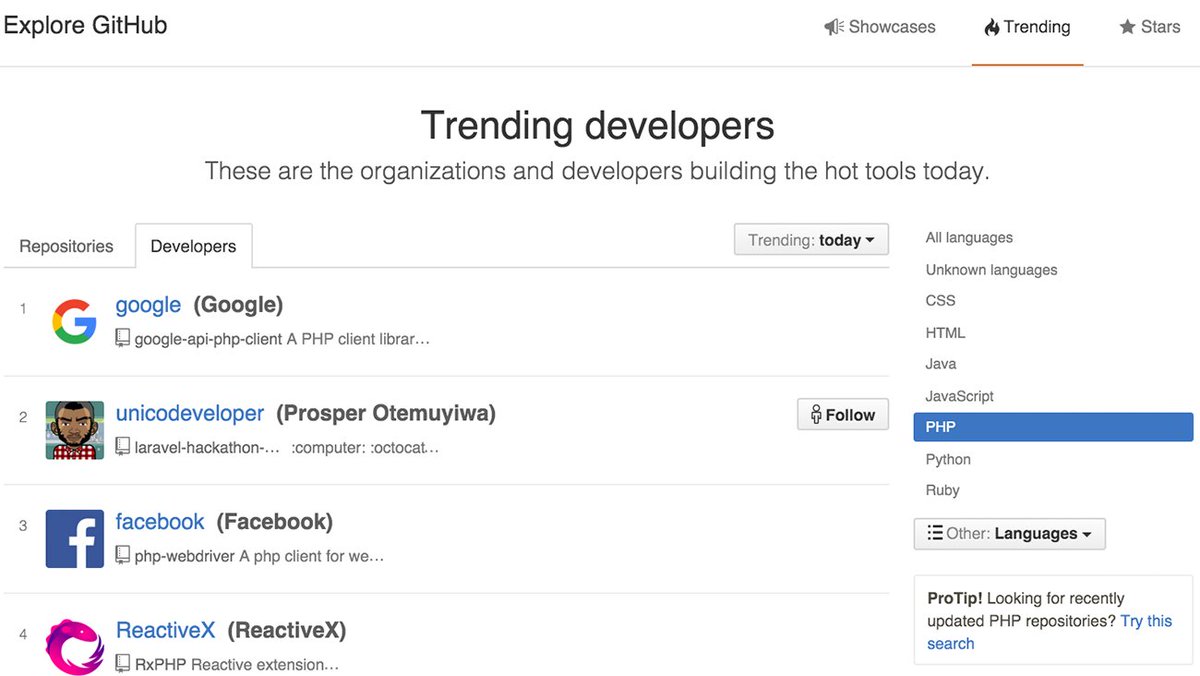
Task: Open the ReactiveX profile link
Action: pos(166,630)
